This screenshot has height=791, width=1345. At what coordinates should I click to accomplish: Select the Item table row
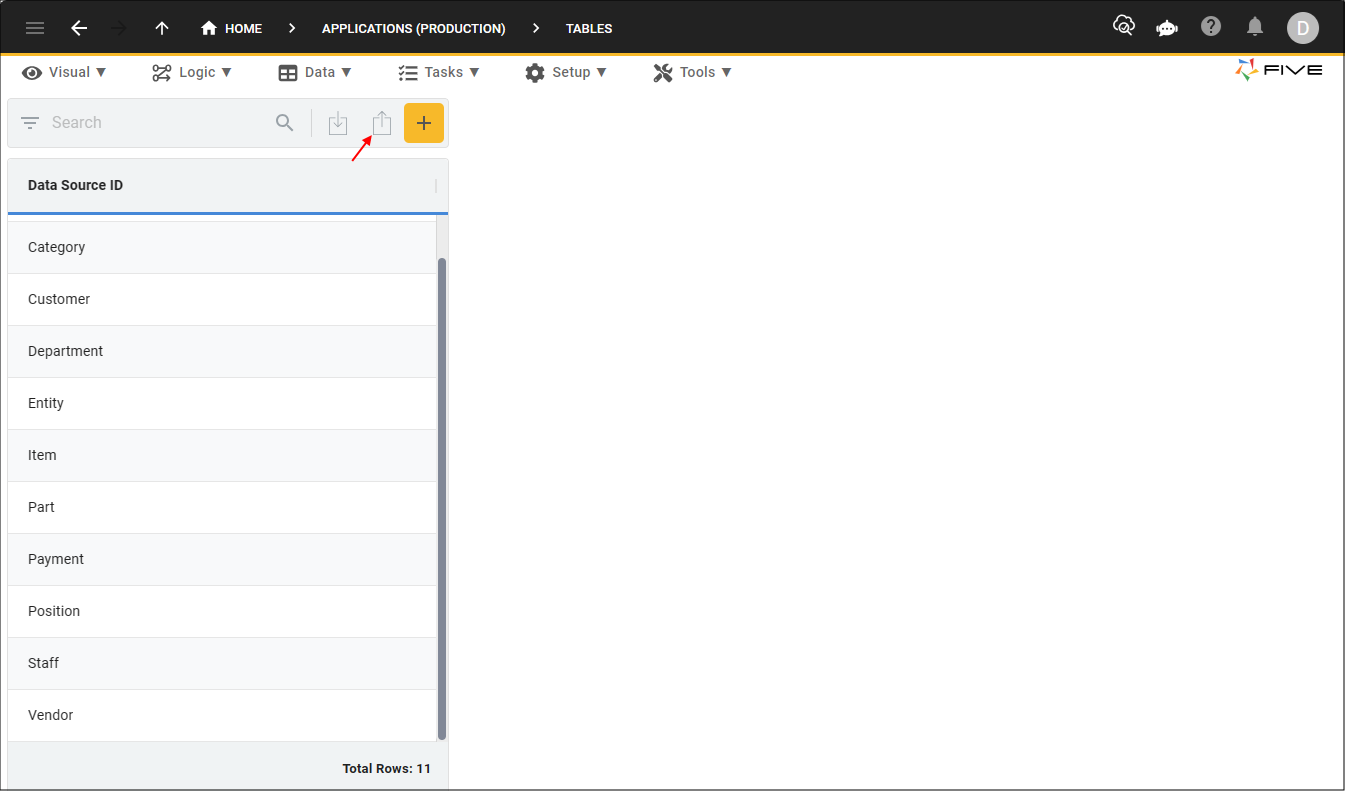[222, 455]
